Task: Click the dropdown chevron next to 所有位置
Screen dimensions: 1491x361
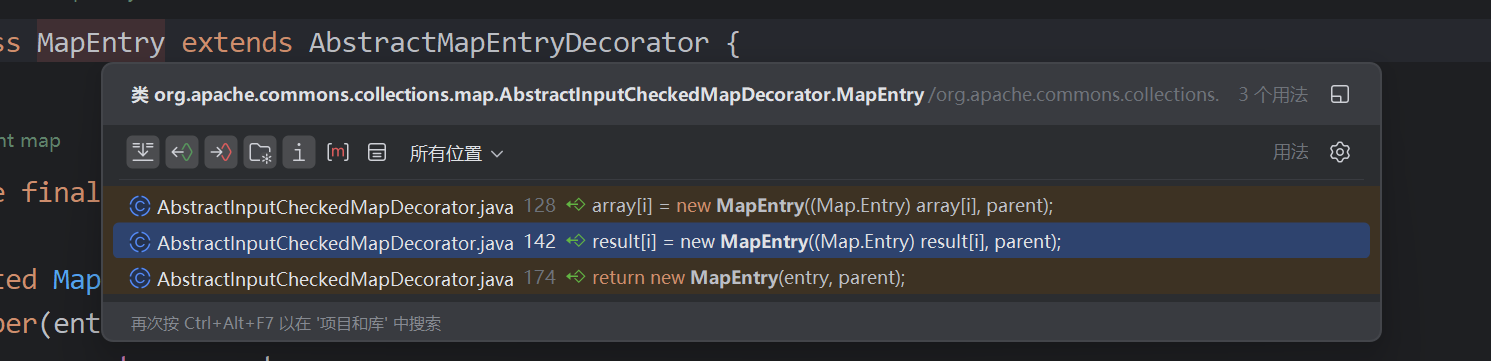Action: (x=497, y=154)
